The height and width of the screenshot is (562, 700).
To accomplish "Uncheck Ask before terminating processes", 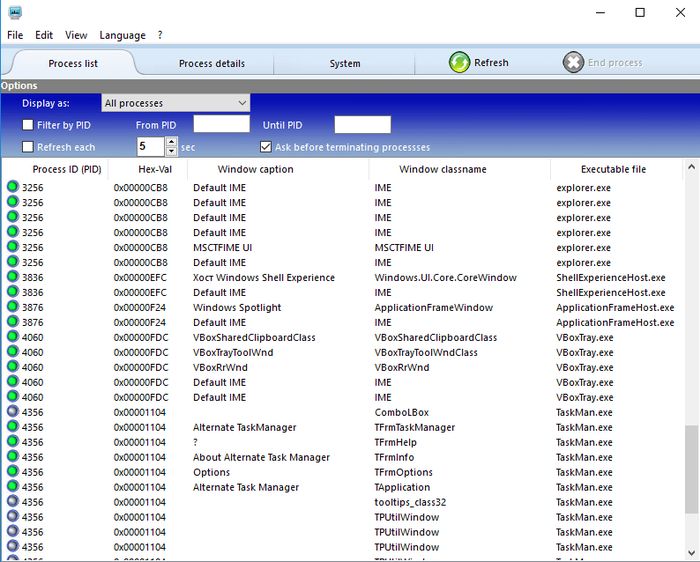I will tap(265, 147).
